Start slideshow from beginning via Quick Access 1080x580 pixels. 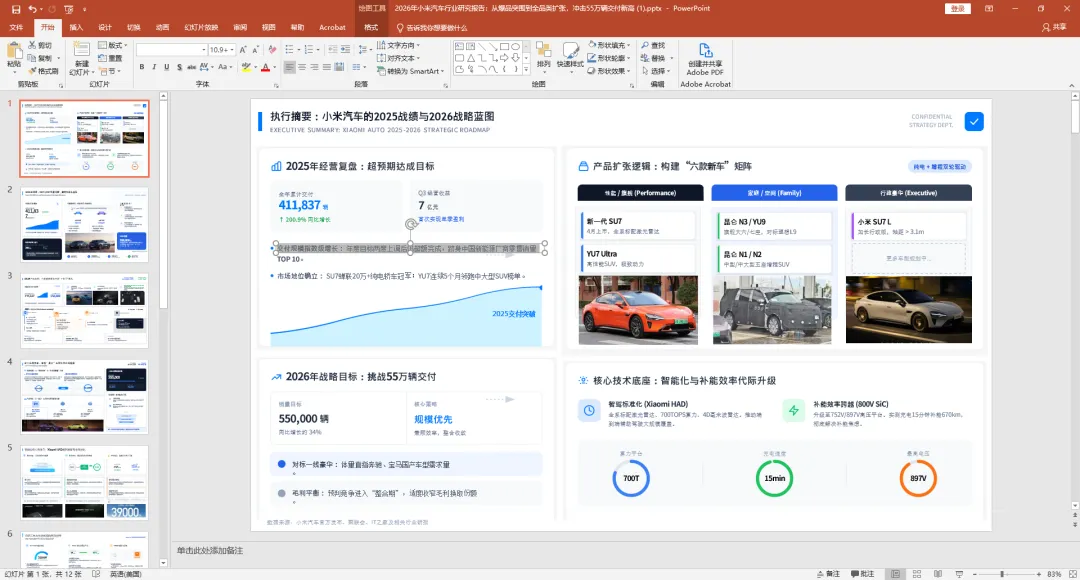(68, 9)
